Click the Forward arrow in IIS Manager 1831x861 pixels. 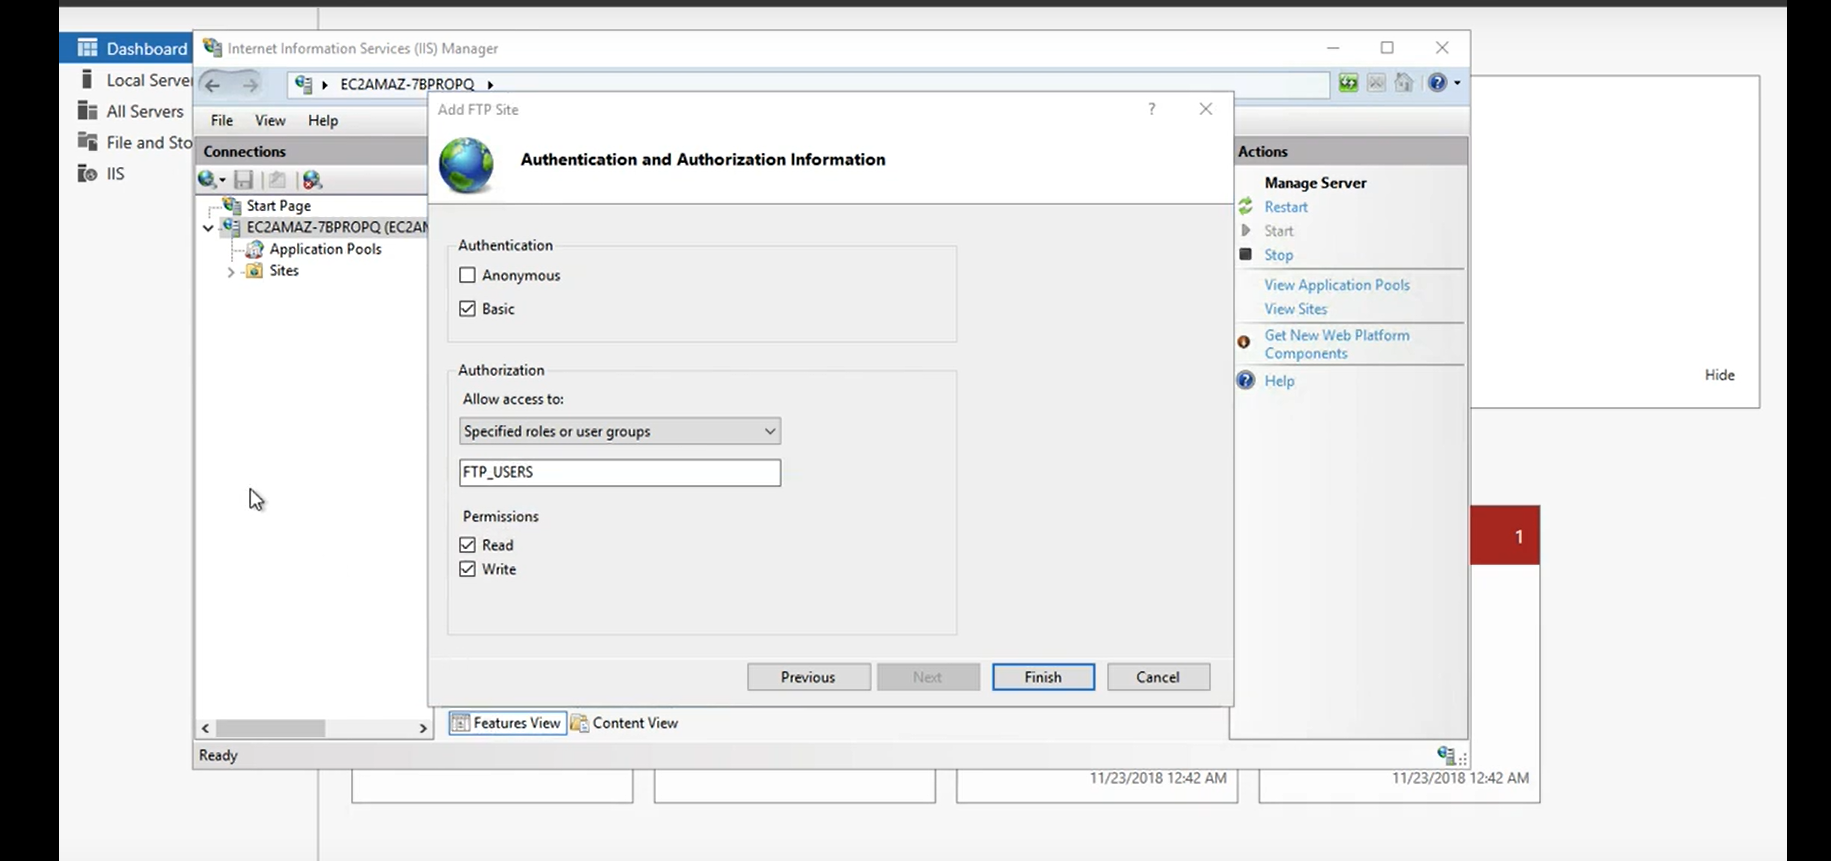tap(249, 84)
